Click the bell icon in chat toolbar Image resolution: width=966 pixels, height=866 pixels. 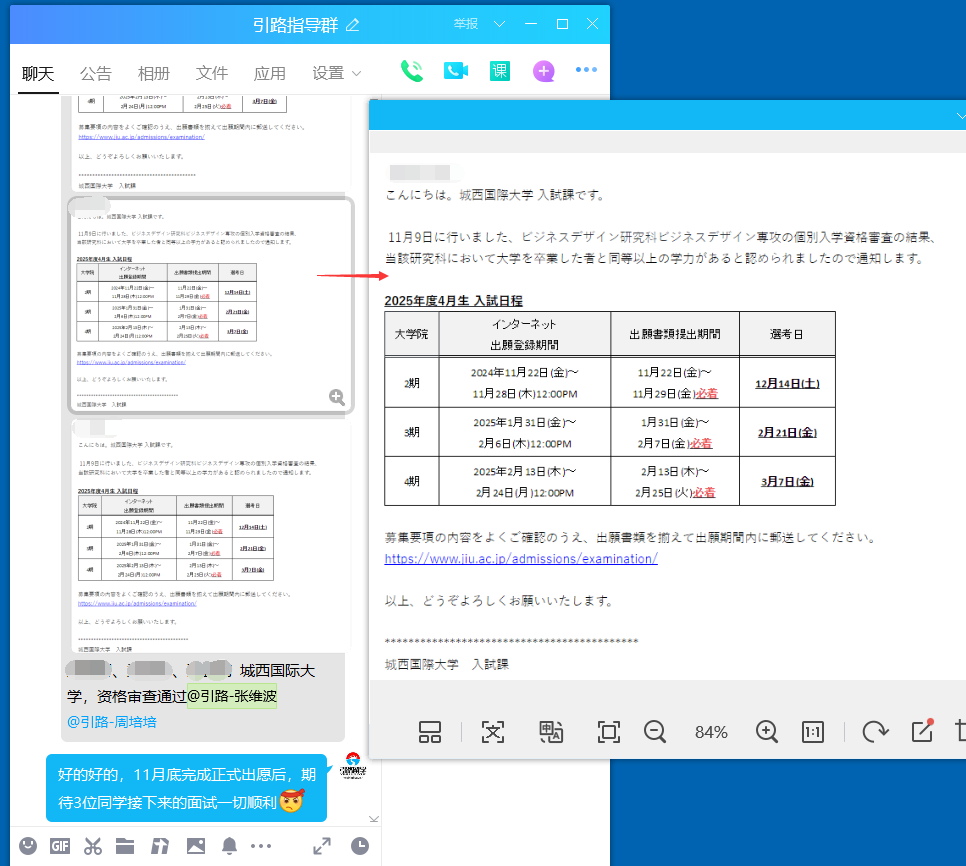pos(229,846)
